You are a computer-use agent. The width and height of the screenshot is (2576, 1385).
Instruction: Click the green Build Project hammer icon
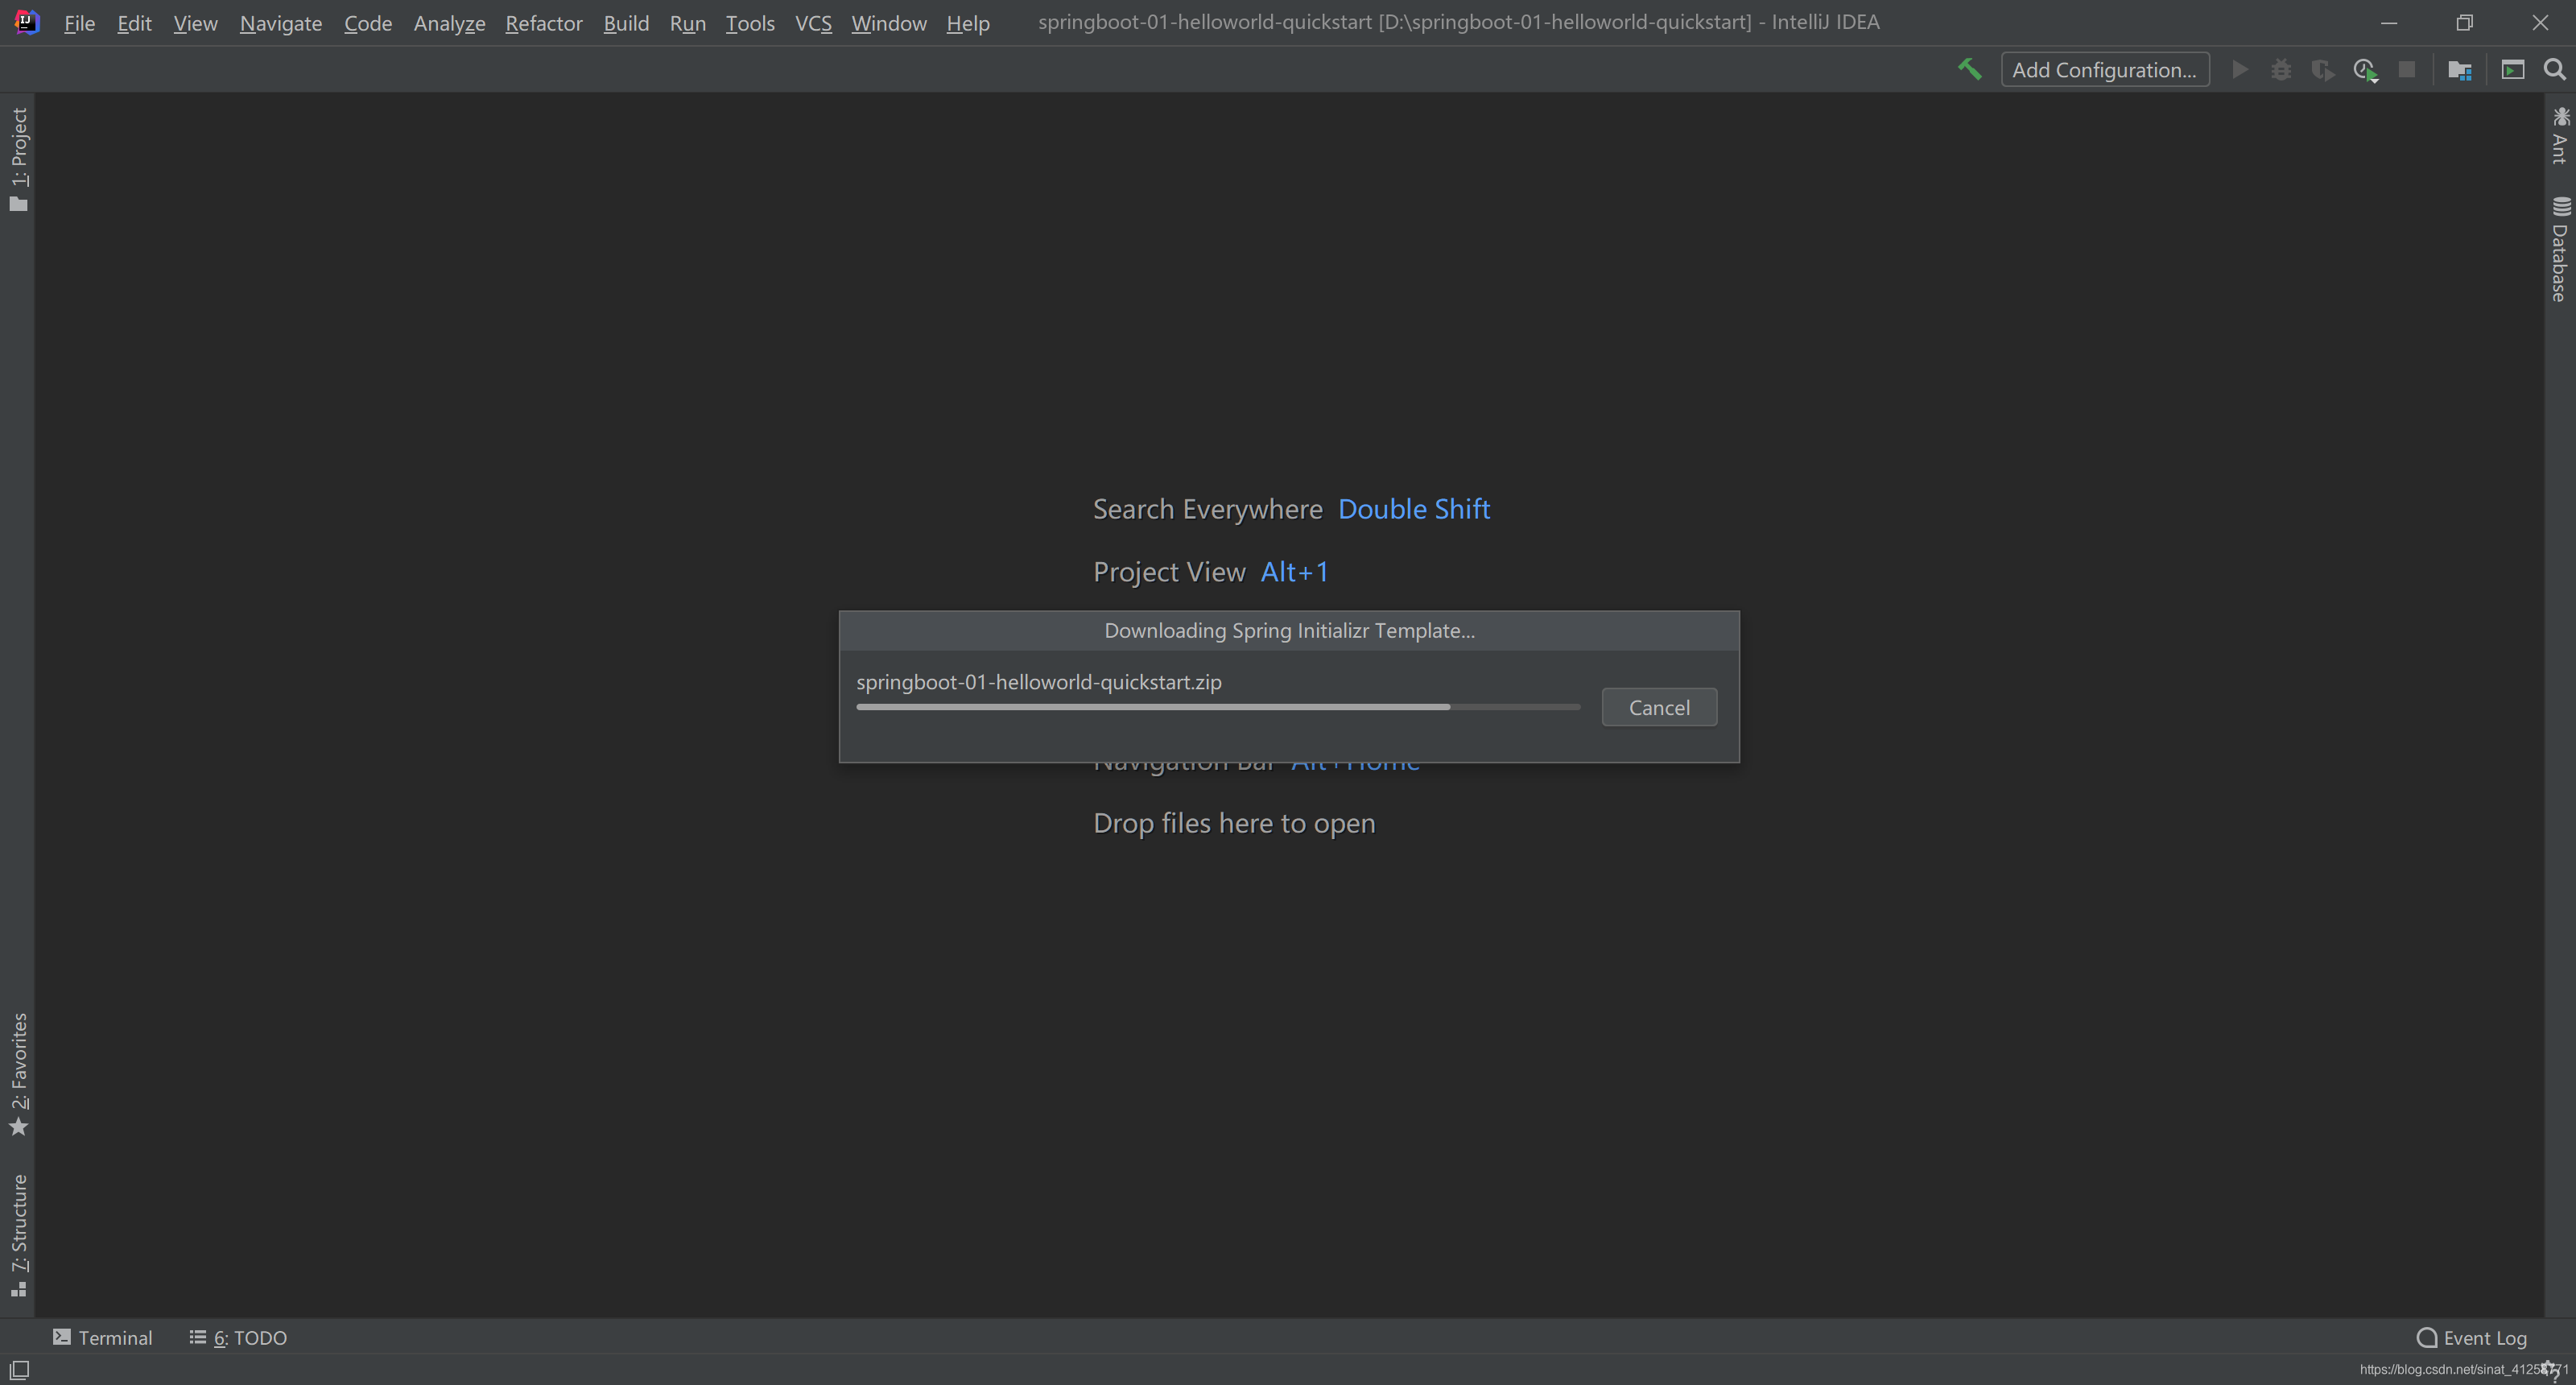1969,70
